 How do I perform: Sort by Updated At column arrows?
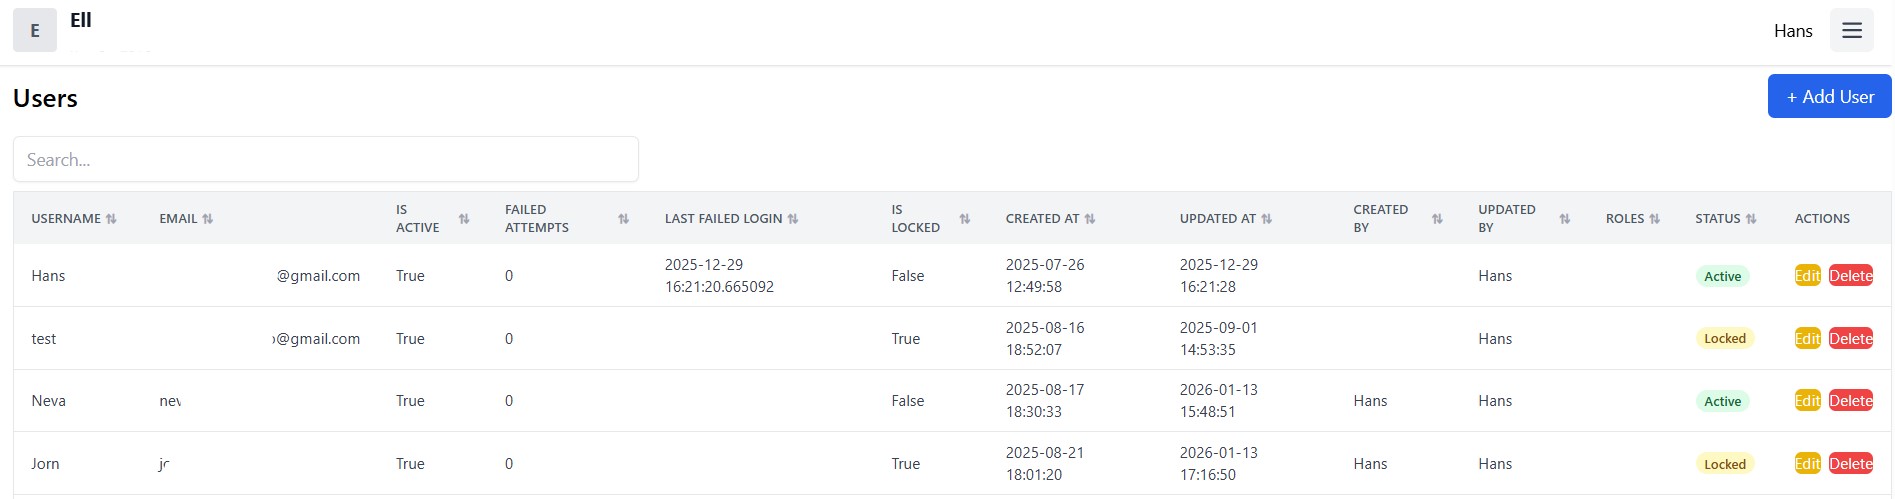[x=1267, y=219]
